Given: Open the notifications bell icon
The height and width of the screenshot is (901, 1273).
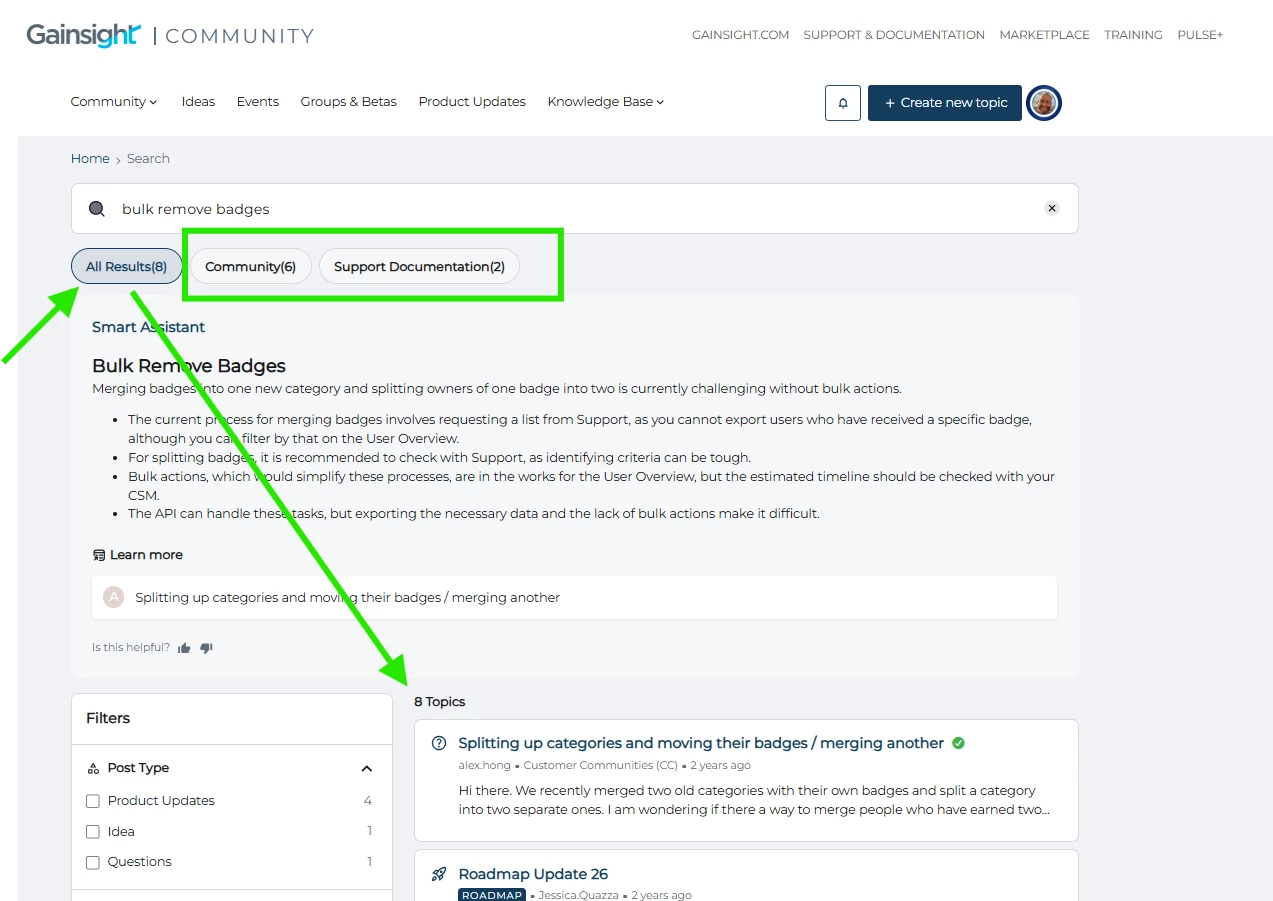Looking at the screenshot, I should (x=843, y=103).
